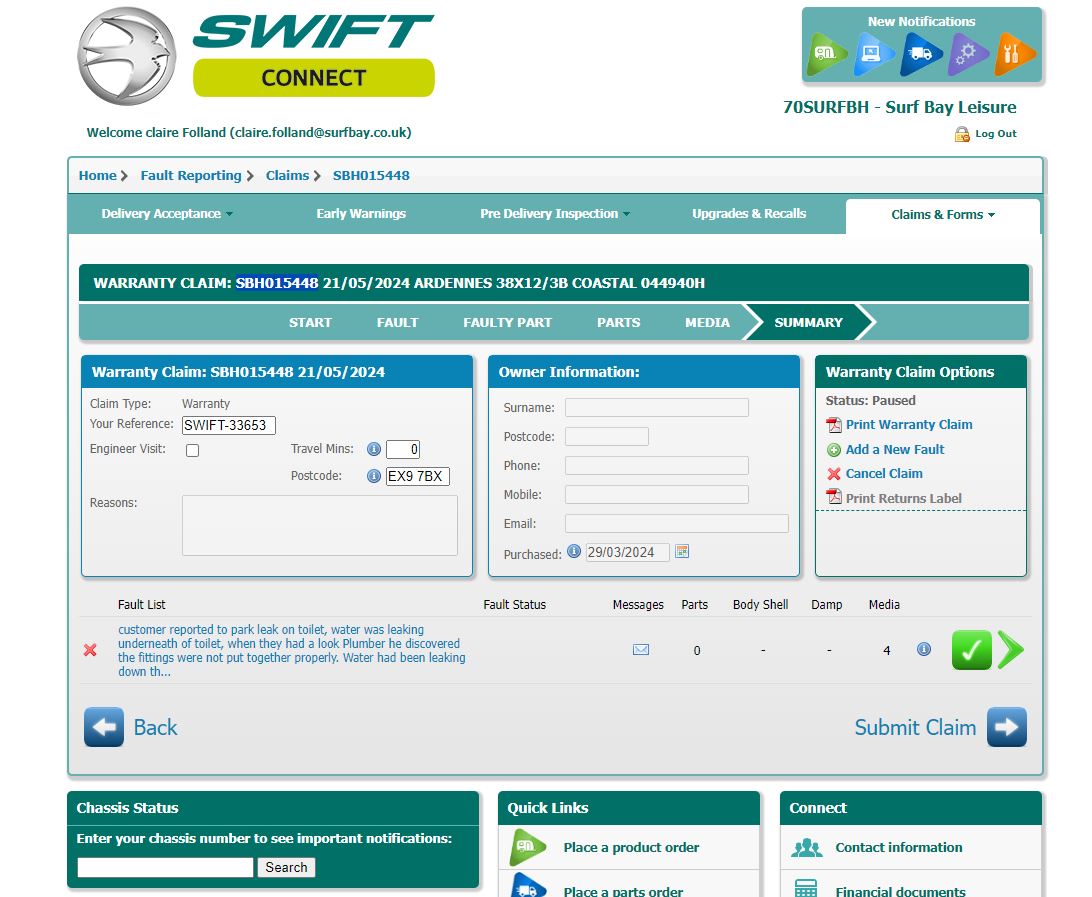Click the EX9 7BX postcode field
This screenshot has height=897, width=1092.
[x=418, y=476]
